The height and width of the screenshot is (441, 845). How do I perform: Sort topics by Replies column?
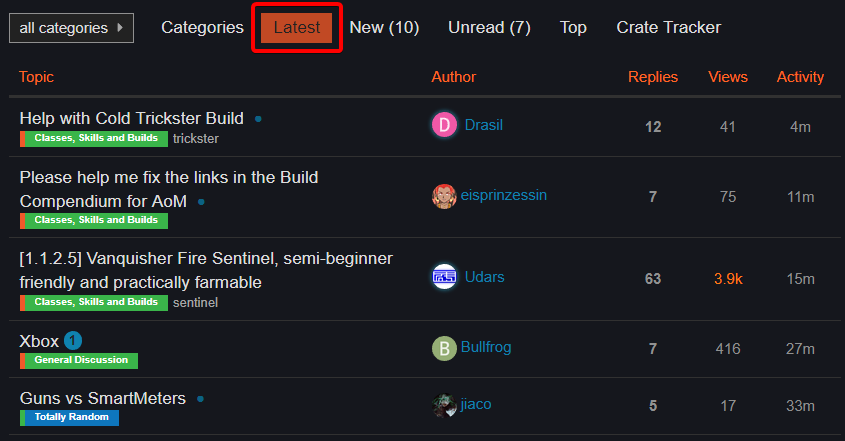pos(653,77)
